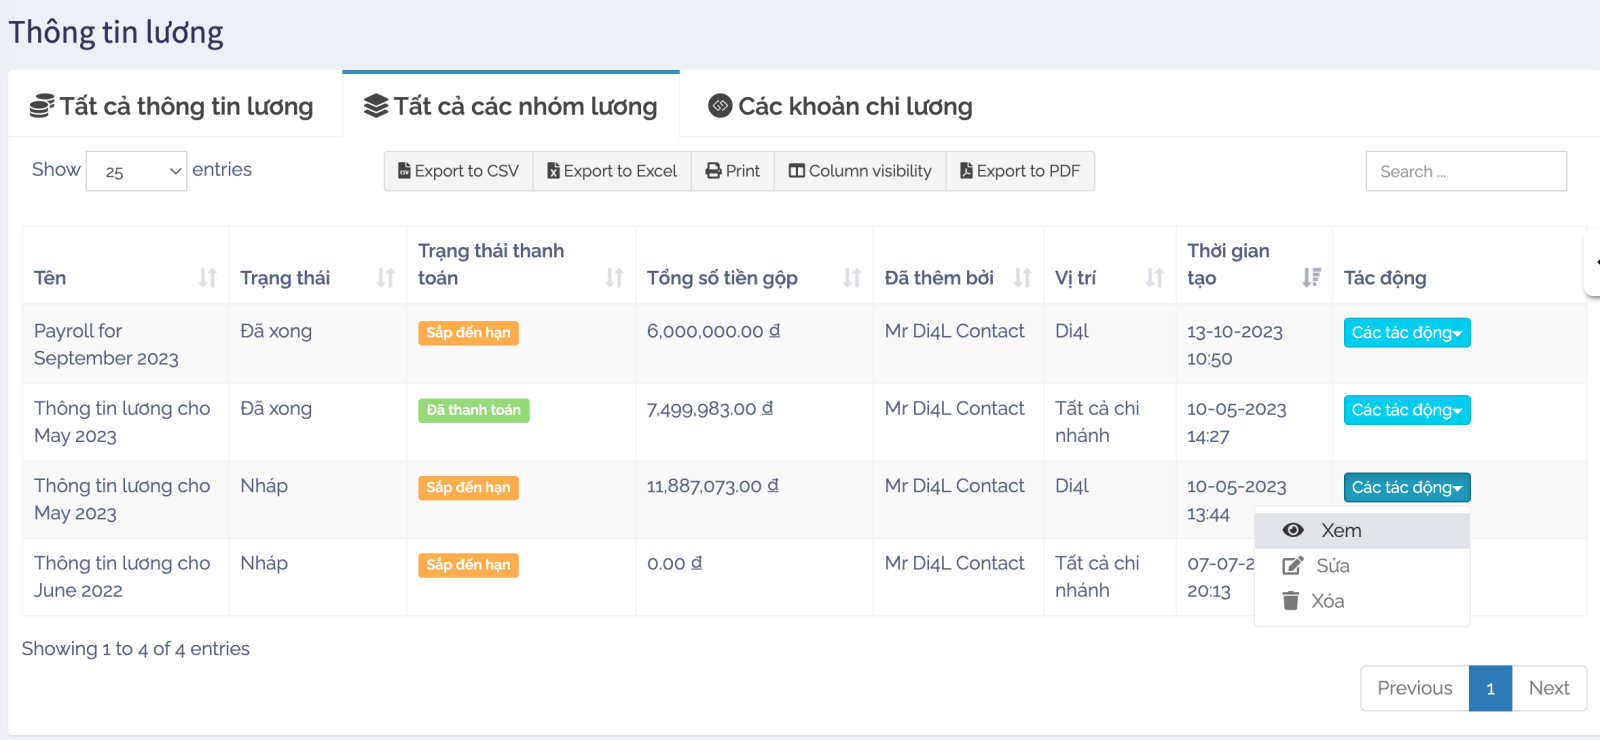Click Export to Excel button
The width and height of the screenshot is (1600, 740).
pos(612,171)
